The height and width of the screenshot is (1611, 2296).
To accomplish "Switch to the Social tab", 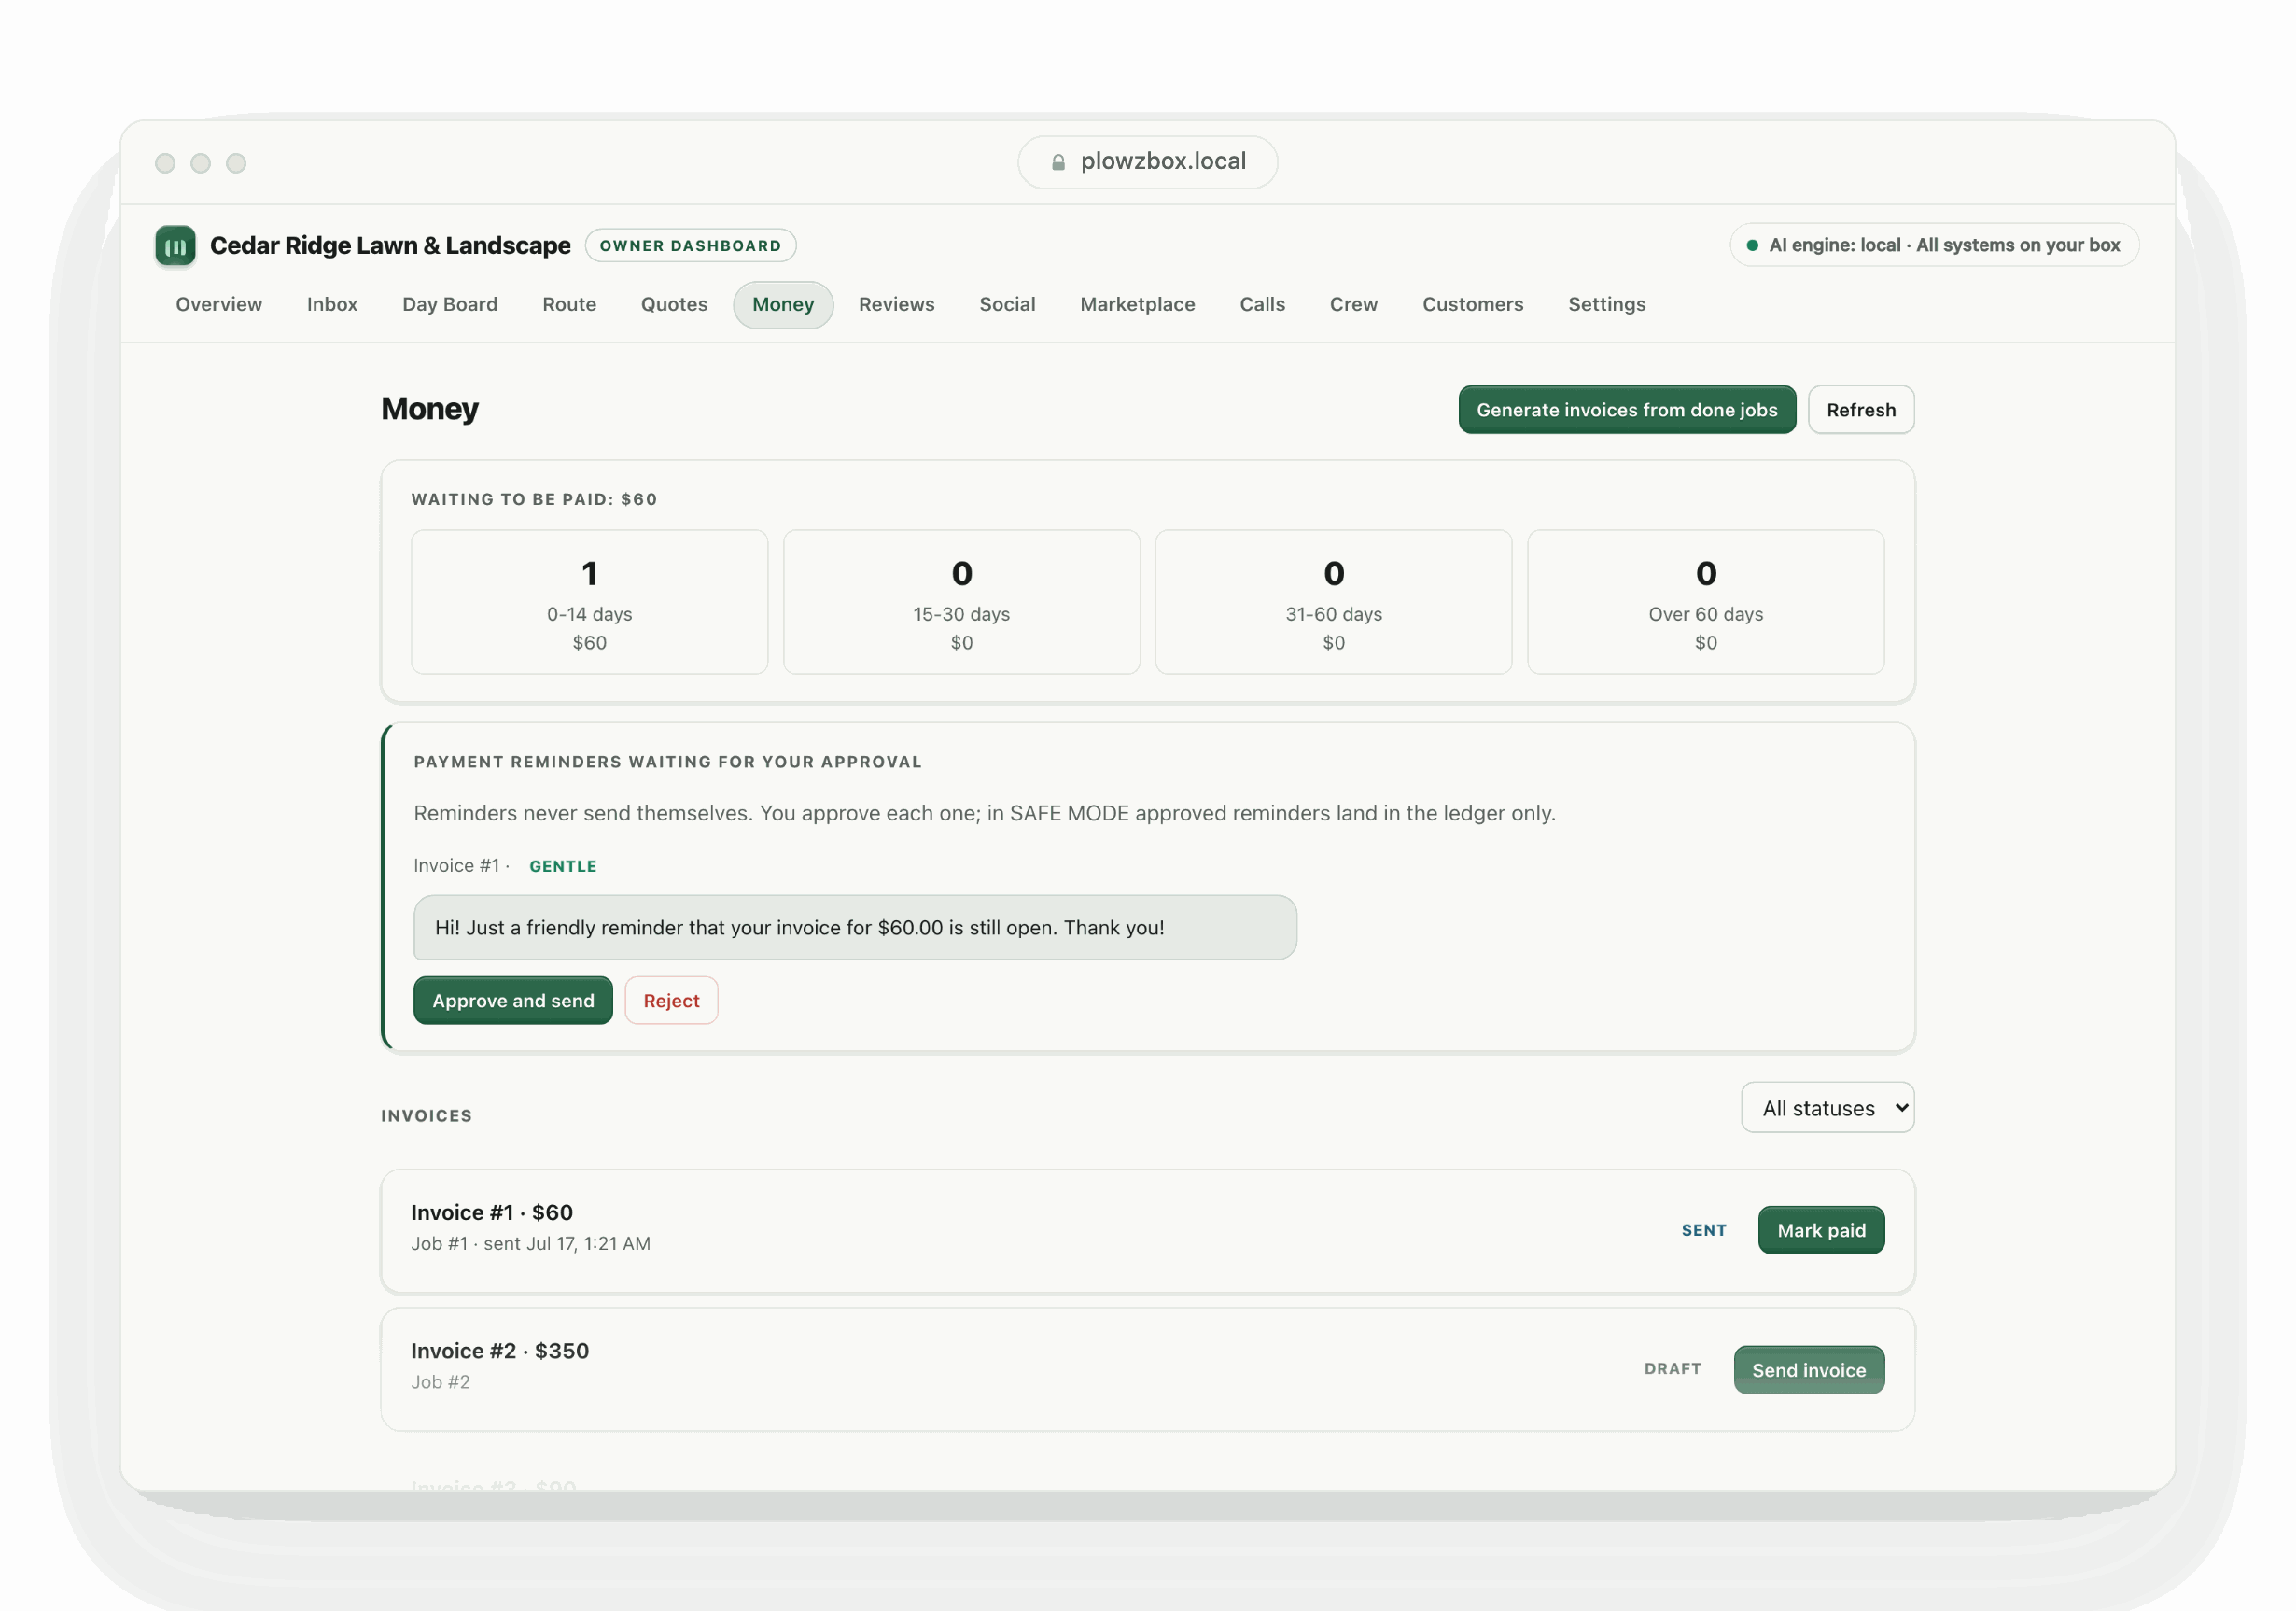I will click(x=1007, y=304).
